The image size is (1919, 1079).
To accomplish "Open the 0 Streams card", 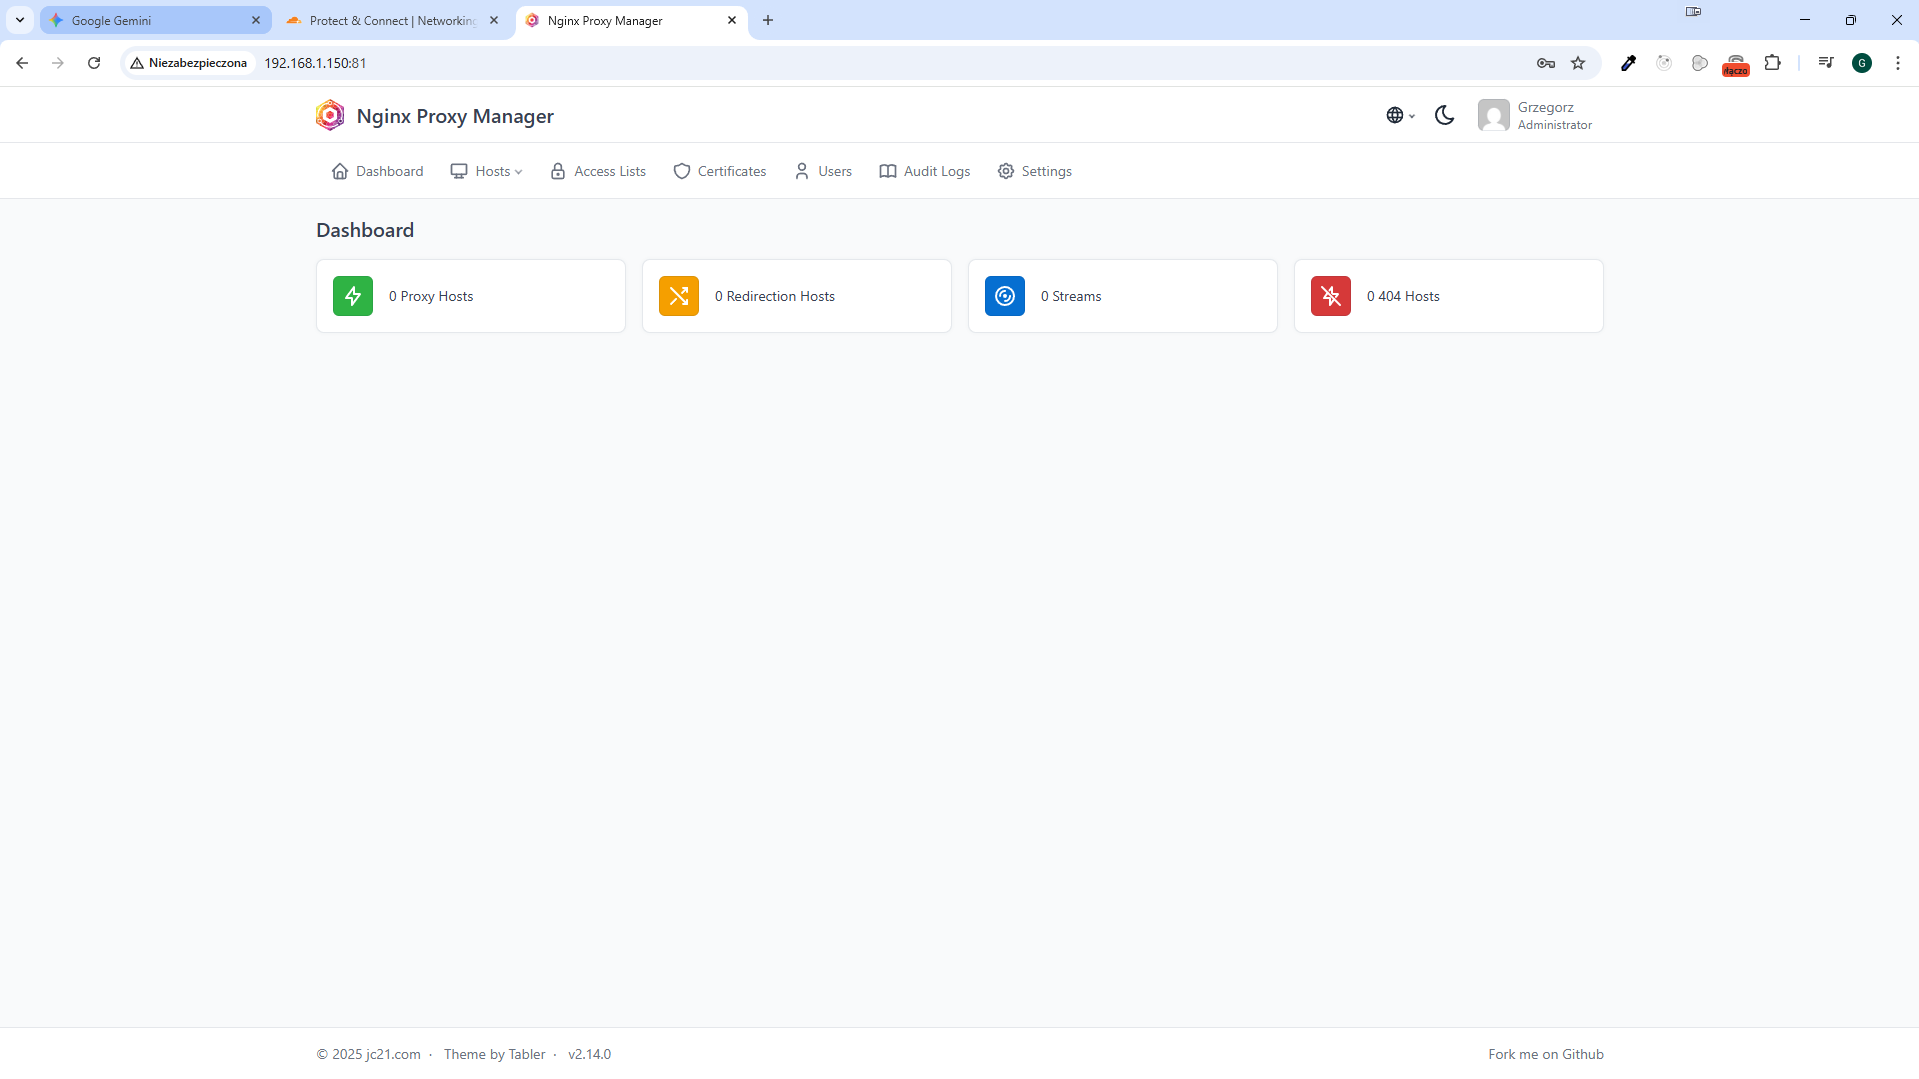I will pyautogui.click(x=1123, y=296).
